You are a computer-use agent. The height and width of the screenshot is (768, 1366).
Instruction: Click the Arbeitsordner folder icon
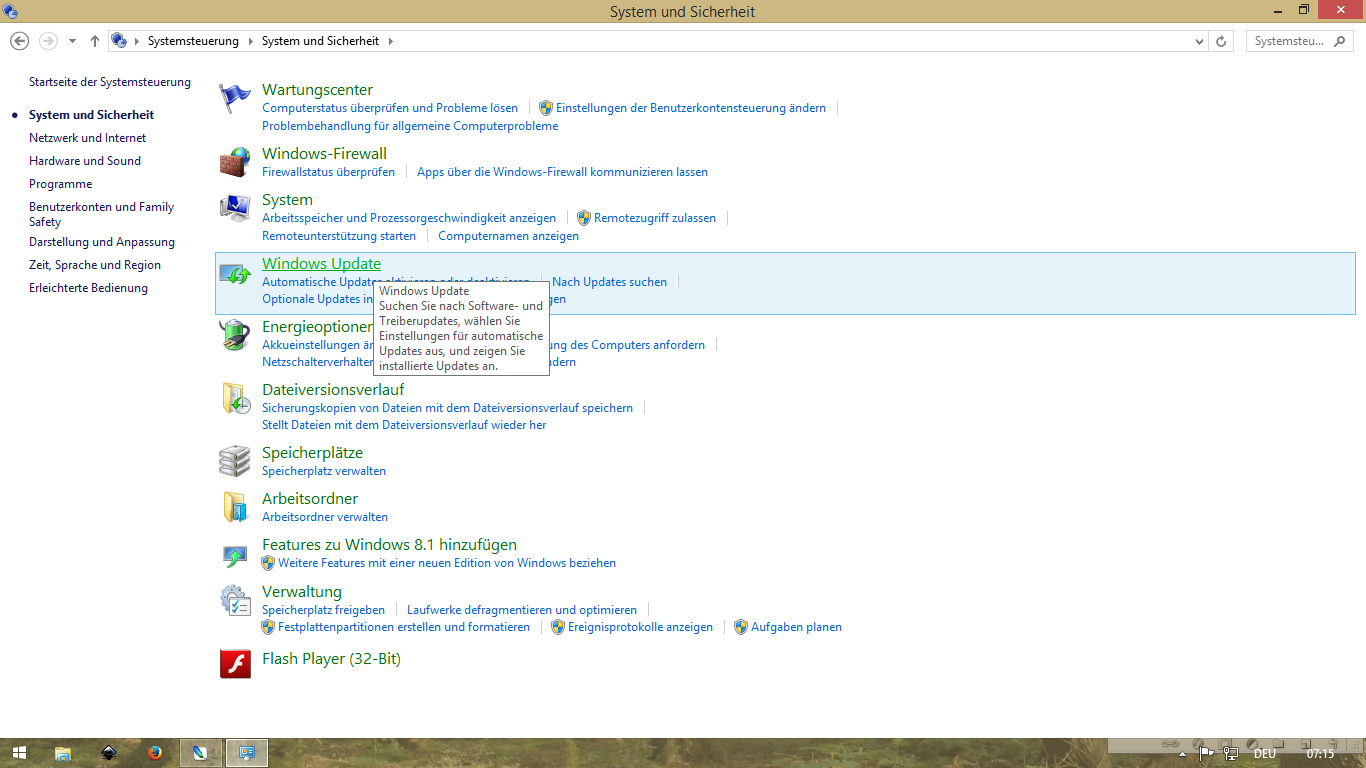235,507
